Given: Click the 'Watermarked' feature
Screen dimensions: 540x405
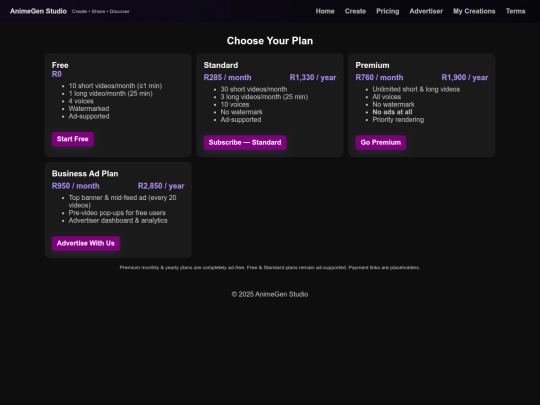Looking at the screenshot, I should tap(89, 108).
